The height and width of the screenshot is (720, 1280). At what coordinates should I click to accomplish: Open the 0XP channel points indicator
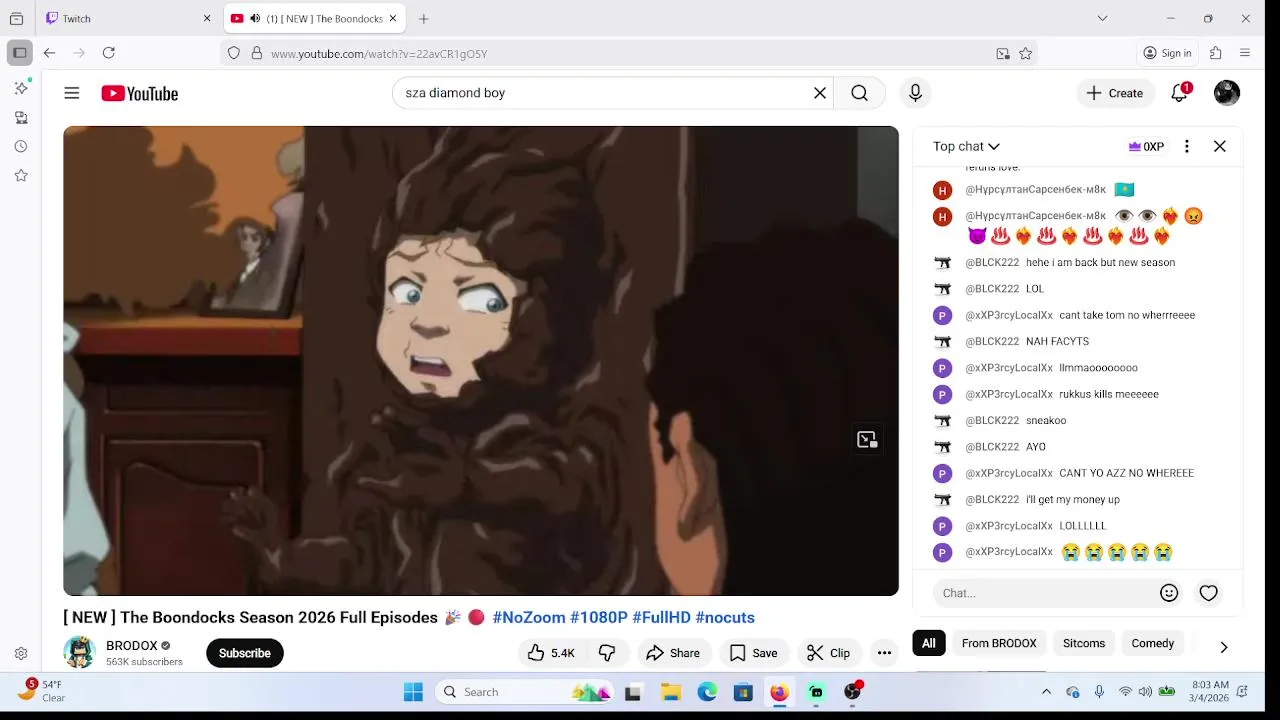click(x=1146, y=146)
